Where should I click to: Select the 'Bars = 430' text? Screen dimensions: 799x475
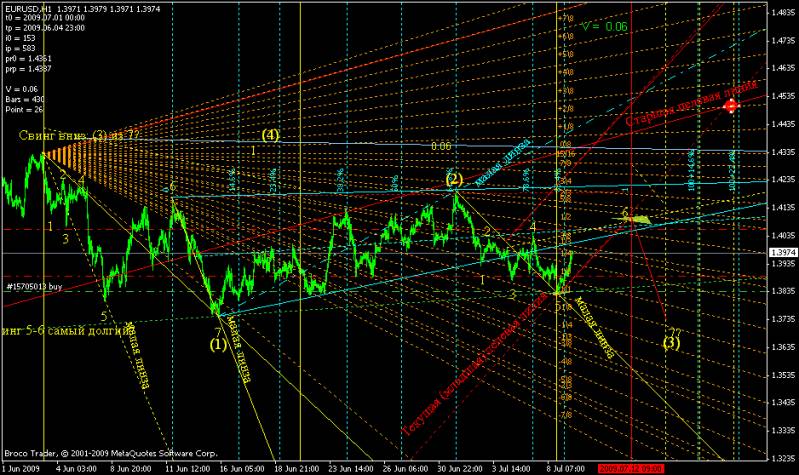[25, 99]
